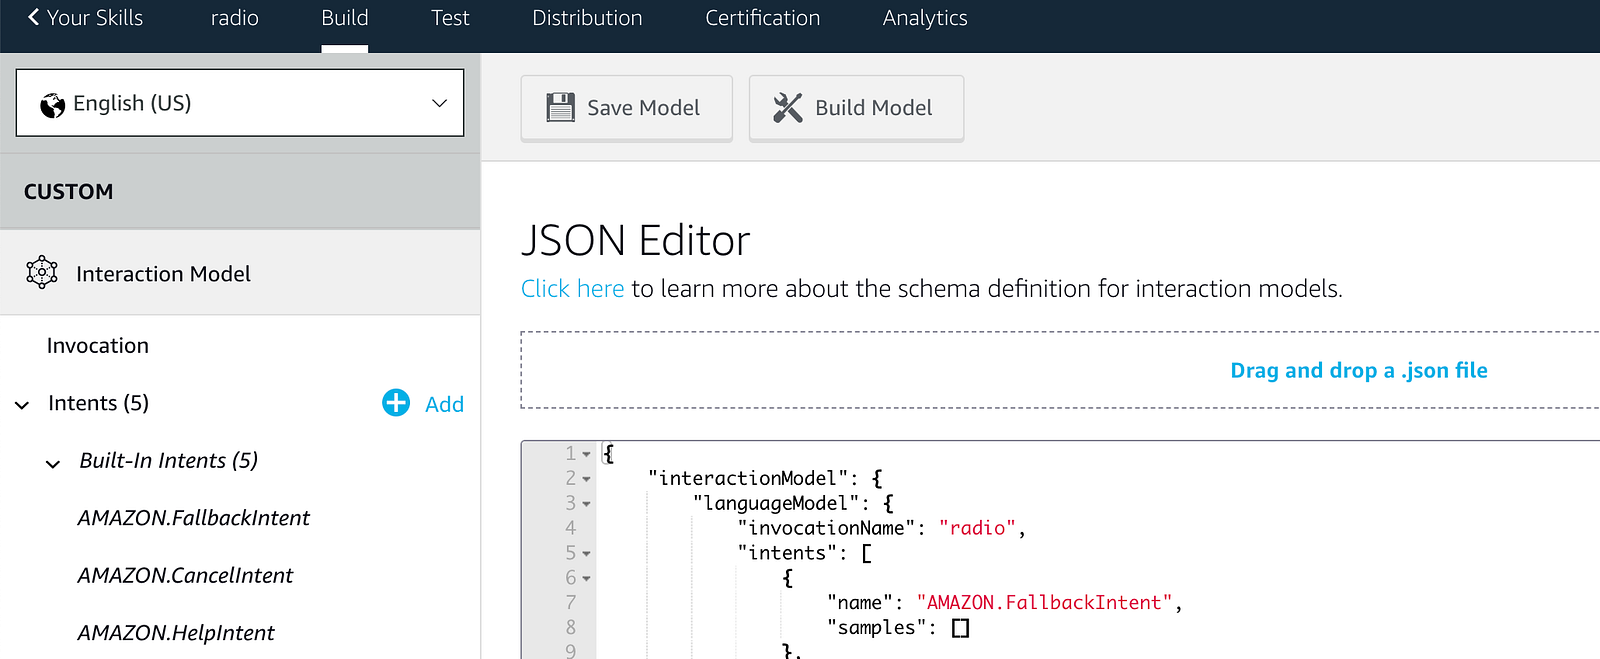This screenshot has width=1600, height=659.
Task: Go to the Certification tab
Action: pyautogui.click(x=762, y=18)
